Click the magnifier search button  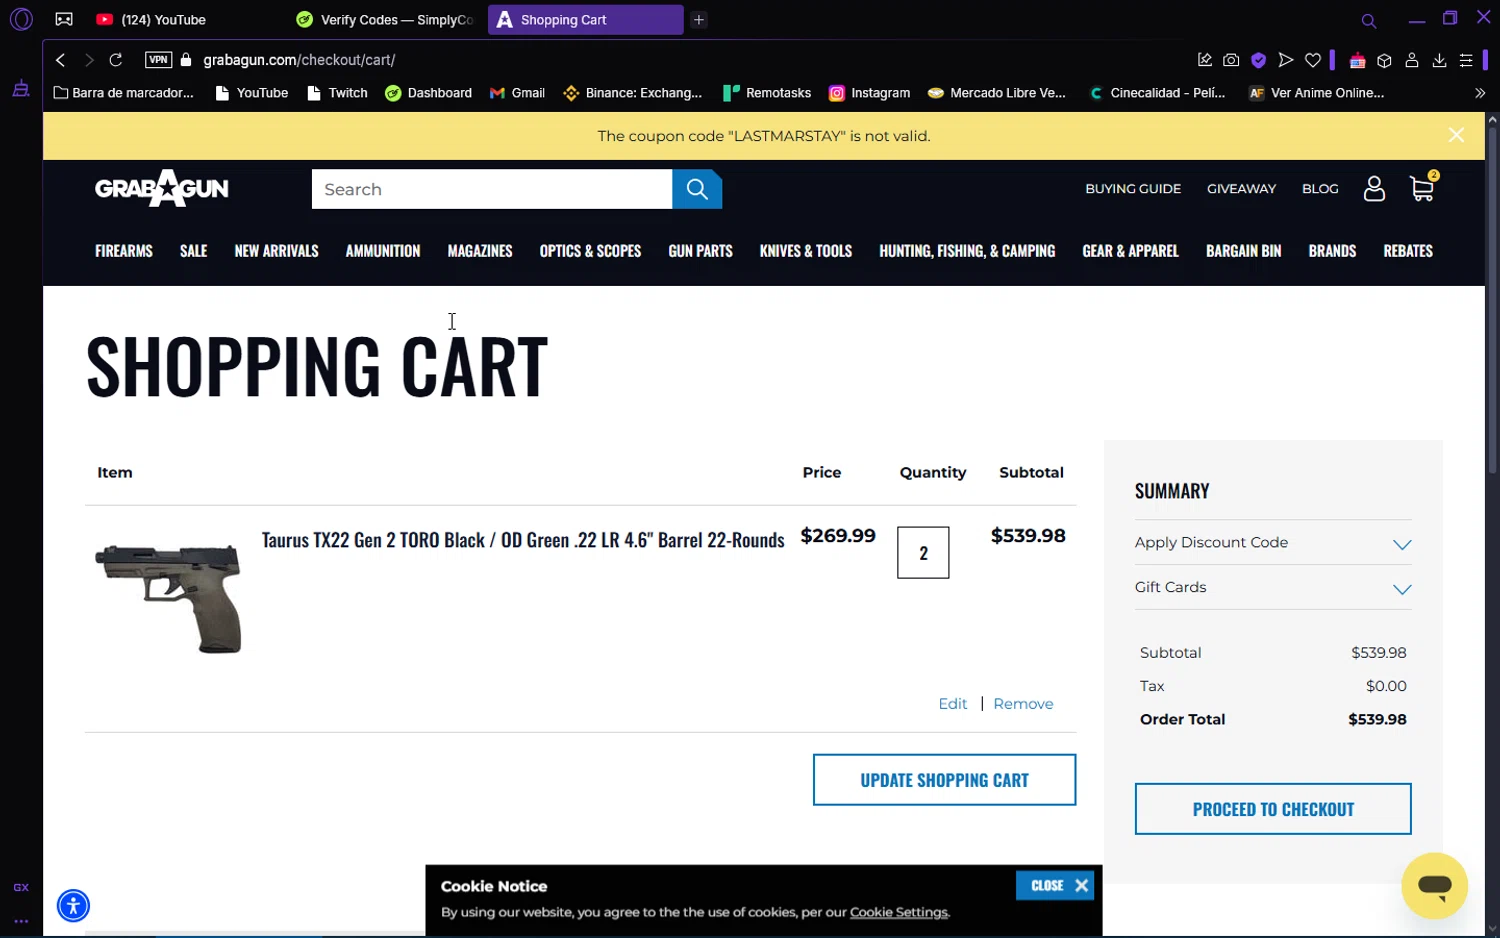coord(697,189)
